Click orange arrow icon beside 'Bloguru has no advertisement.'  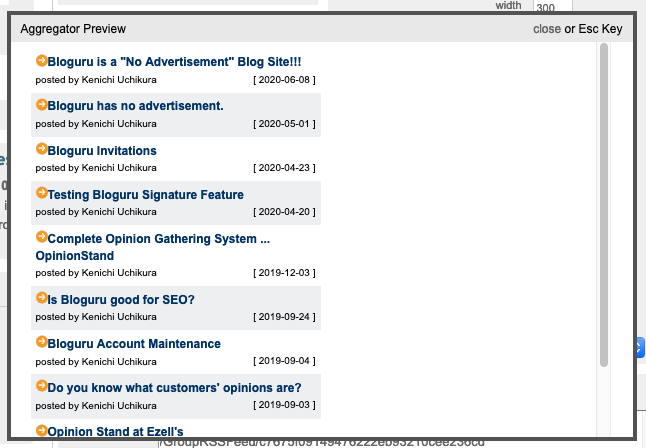42,105
